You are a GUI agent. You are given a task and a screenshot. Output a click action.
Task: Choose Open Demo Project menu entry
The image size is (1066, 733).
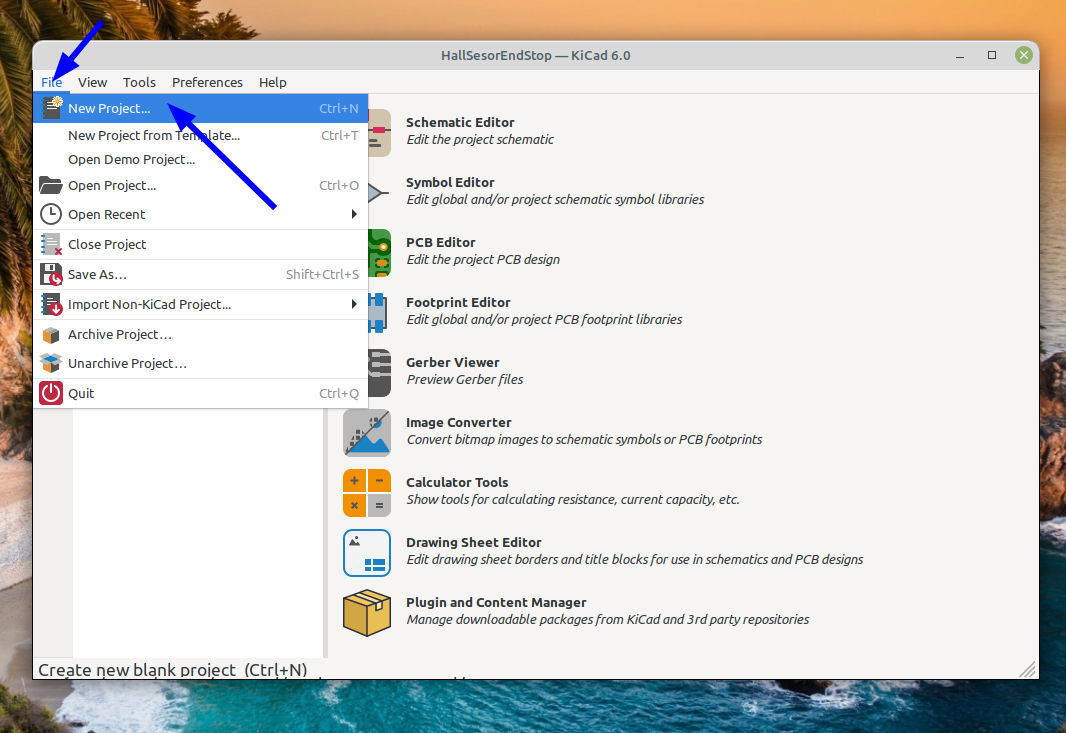click(131, 159)
